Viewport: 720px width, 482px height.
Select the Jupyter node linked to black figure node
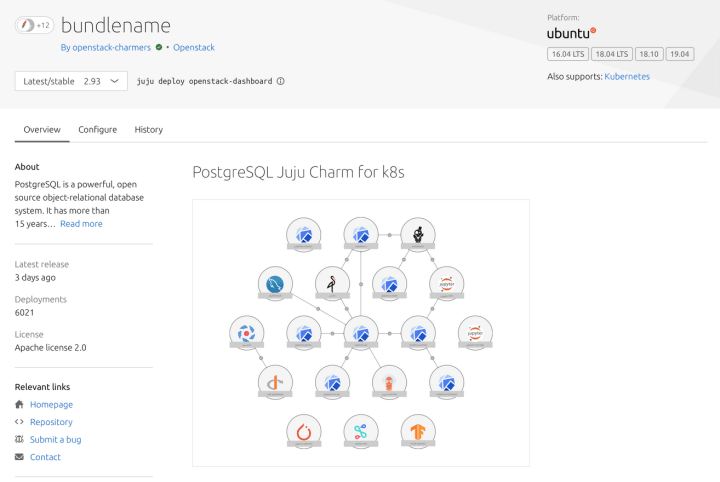(x=446, y=283)
